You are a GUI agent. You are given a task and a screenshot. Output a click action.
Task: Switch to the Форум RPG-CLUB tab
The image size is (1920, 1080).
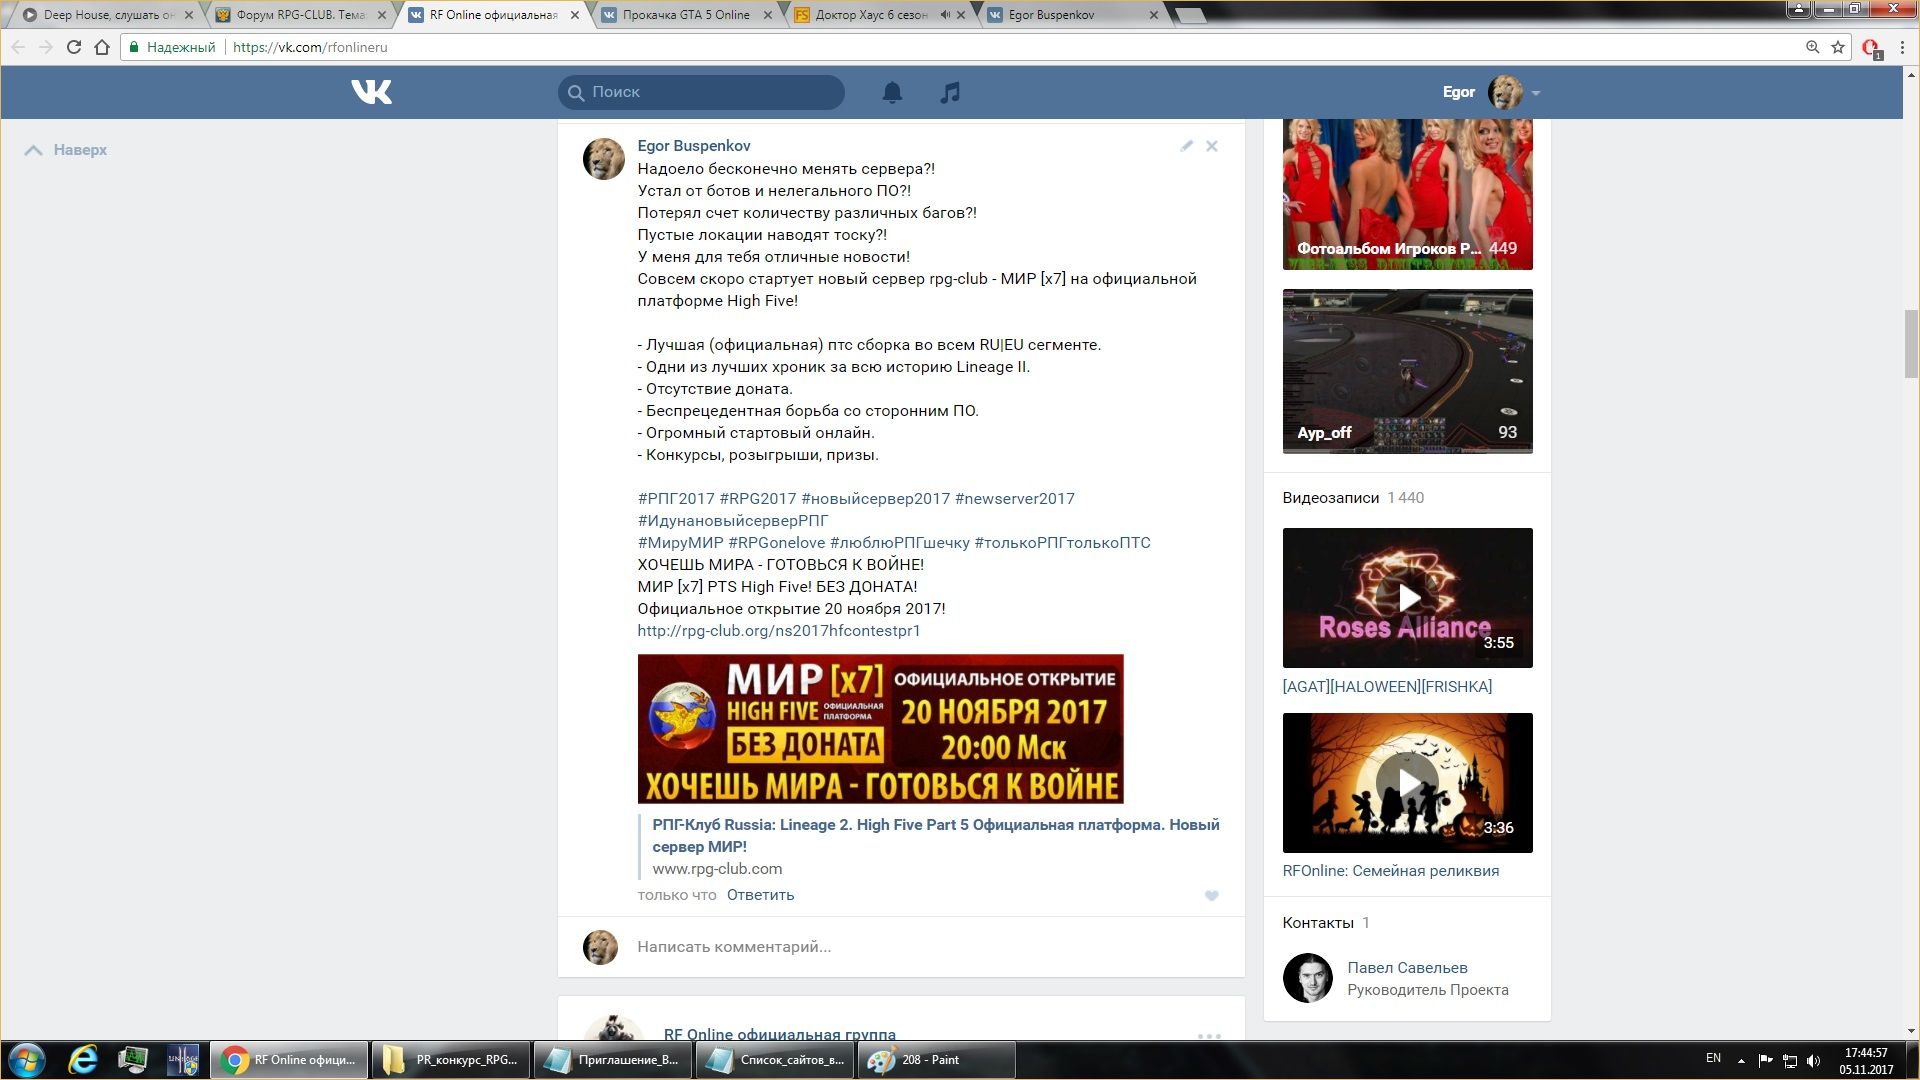click(x=300, y=15)
